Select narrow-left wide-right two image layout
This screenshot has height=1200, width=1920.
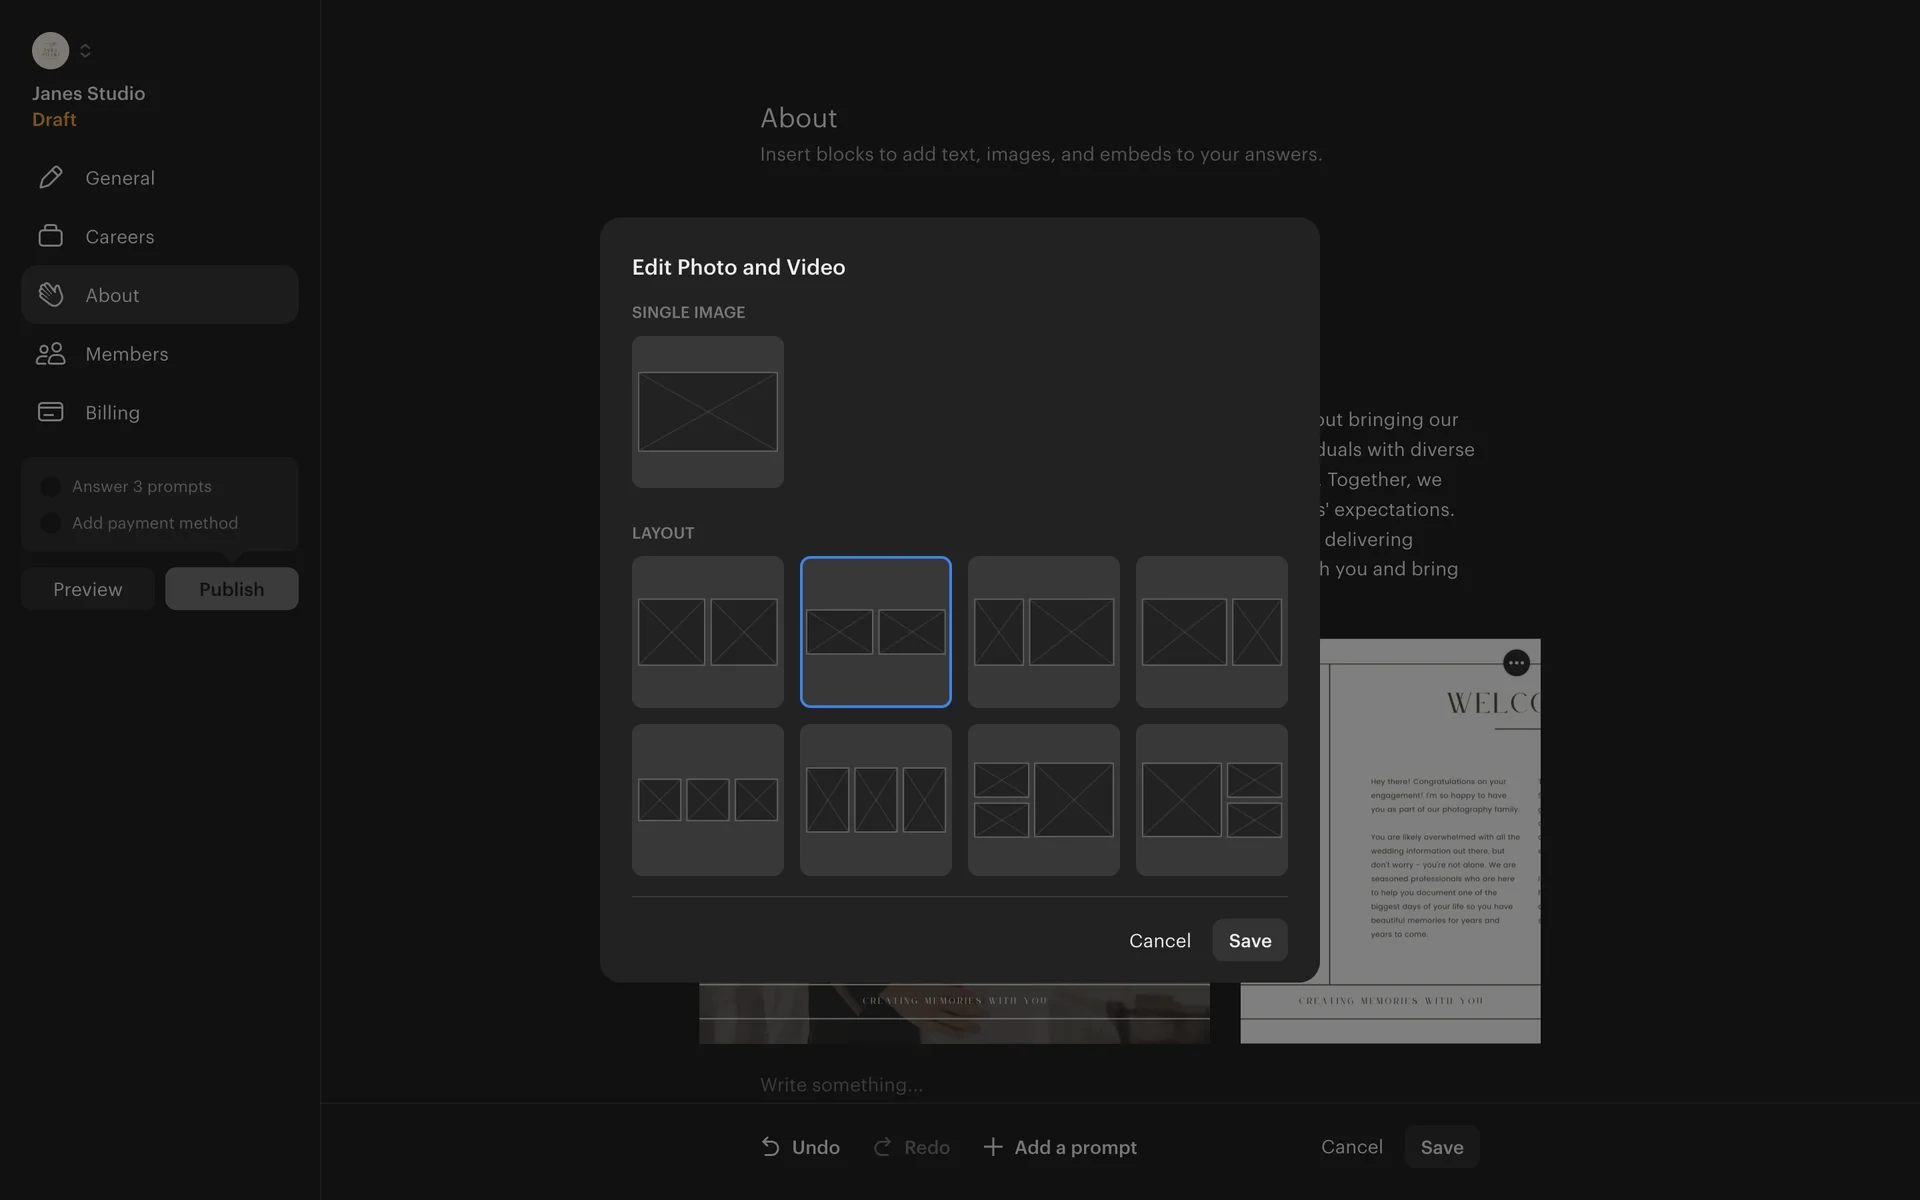point(1043,632)
